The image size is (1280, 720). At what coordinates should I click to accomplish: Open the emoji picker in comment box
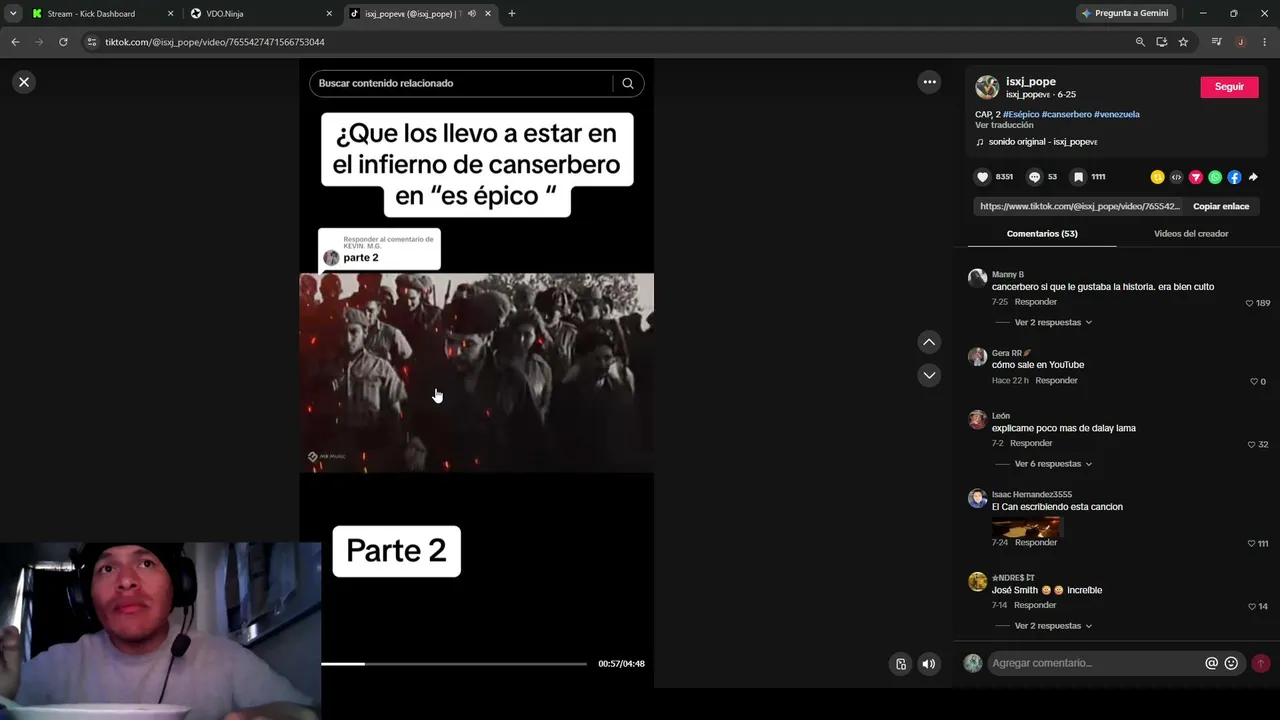click(x=1231, y=663)
